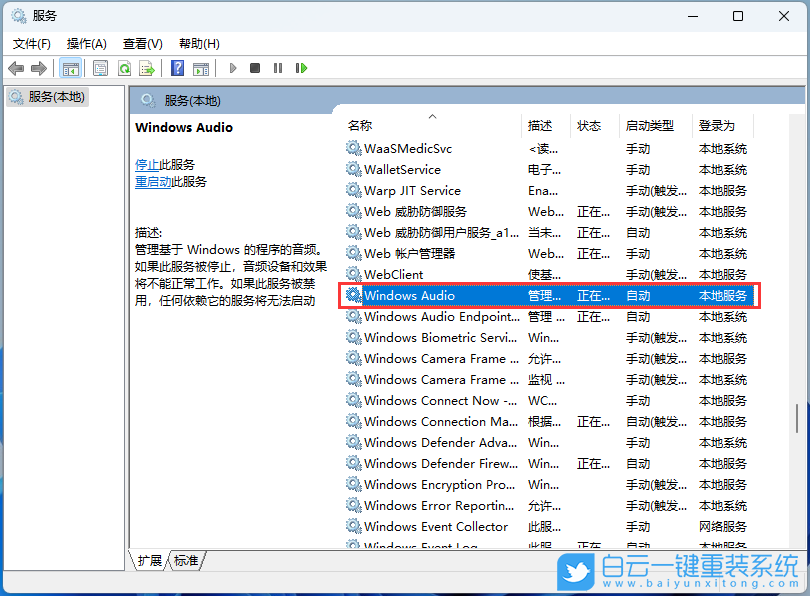Viewport: 810px width, 596px height.
Task: Click the vertical scrollbar of the service list
Action: [x=797, y=300]
